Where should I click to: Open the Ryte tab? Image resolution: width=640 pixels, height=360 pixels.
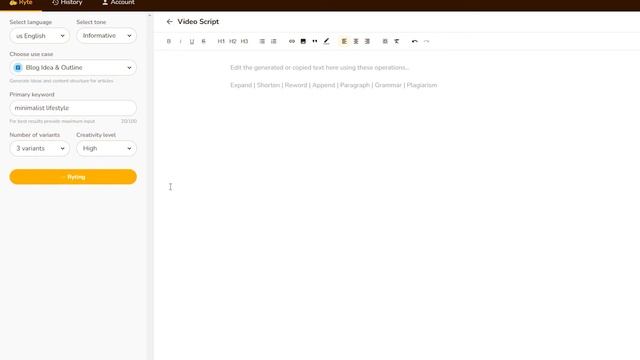pos(21,3)
